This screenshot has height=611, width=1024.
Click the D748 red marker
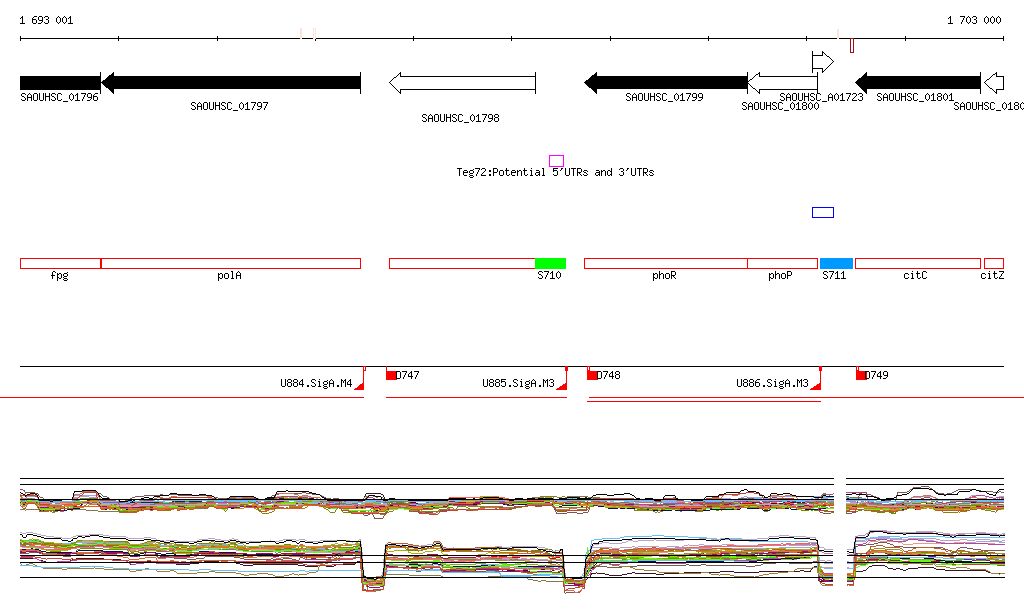pos(592,374)
